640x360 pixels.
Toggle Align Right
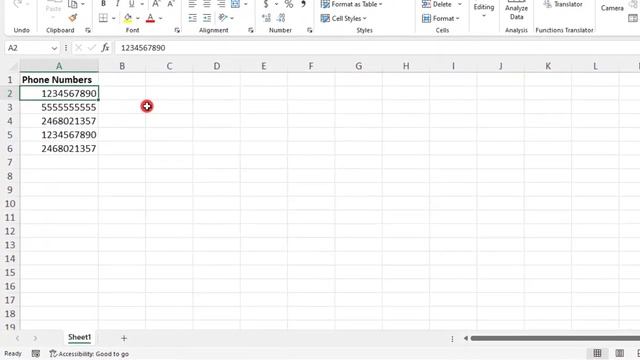[221, 4]
